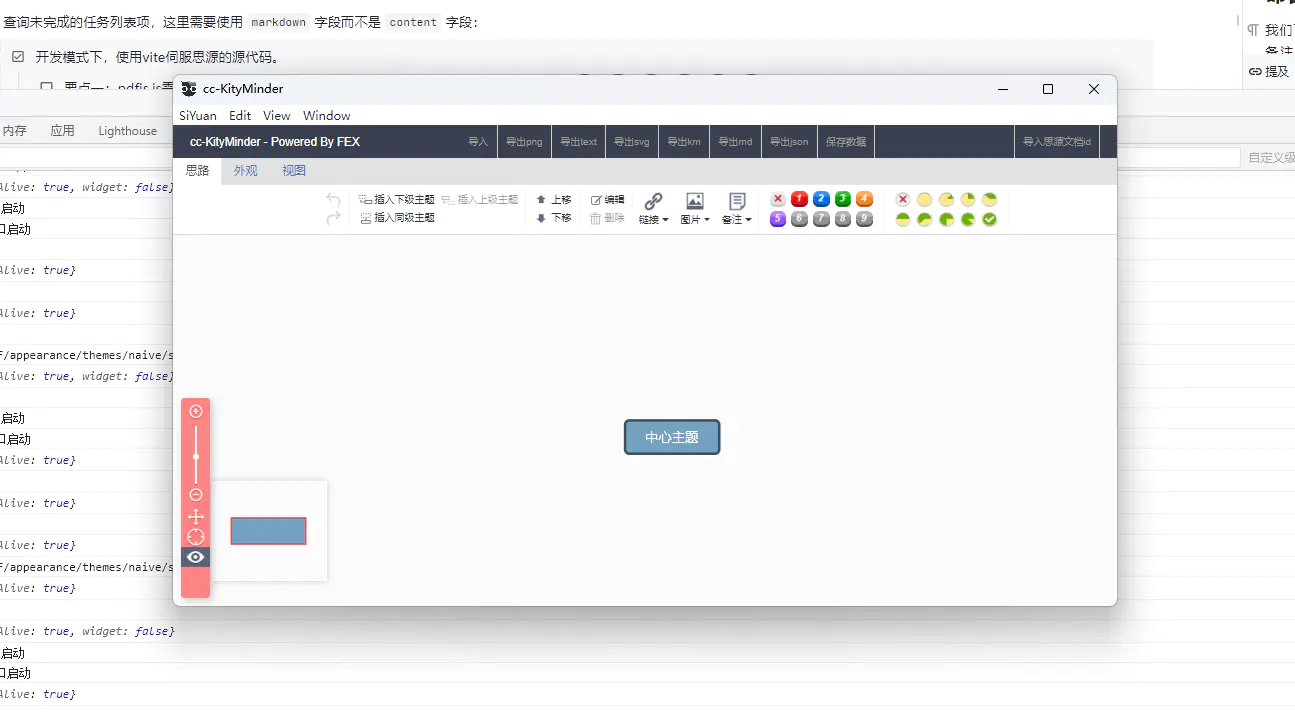Zoom in with the plus circle icon
The height and width of the screenshot is (725, 1295).
coord(196,411)
